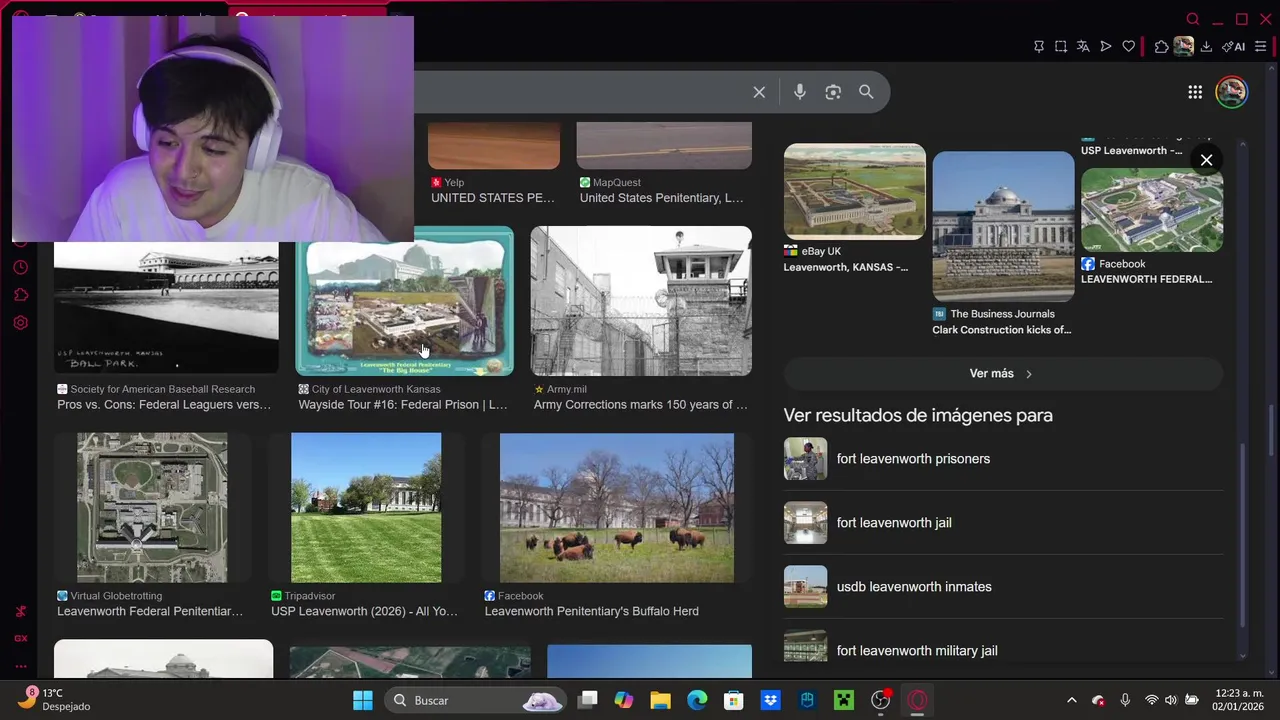Open History clock icon in Opera sidebar
Viewport: 1280px width, 720px height.
(x=20, y=268)
